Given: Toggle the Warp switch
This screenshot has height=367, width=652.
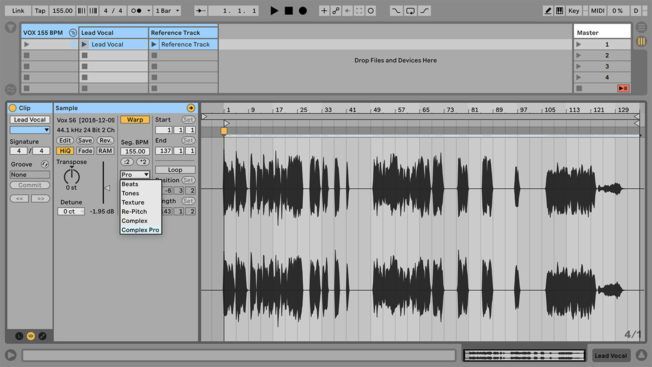Looking at the screenshot, I should 135,120.
